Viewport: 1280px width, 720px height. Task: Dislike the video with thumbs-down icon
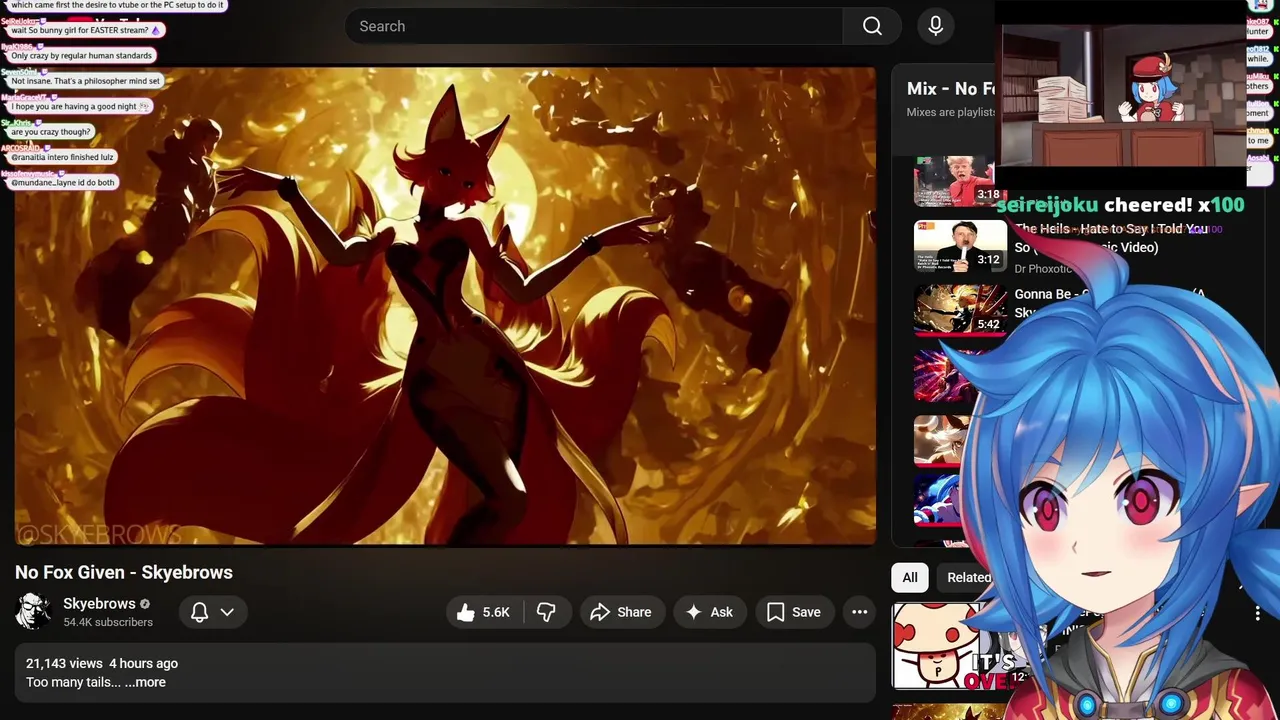546,612
